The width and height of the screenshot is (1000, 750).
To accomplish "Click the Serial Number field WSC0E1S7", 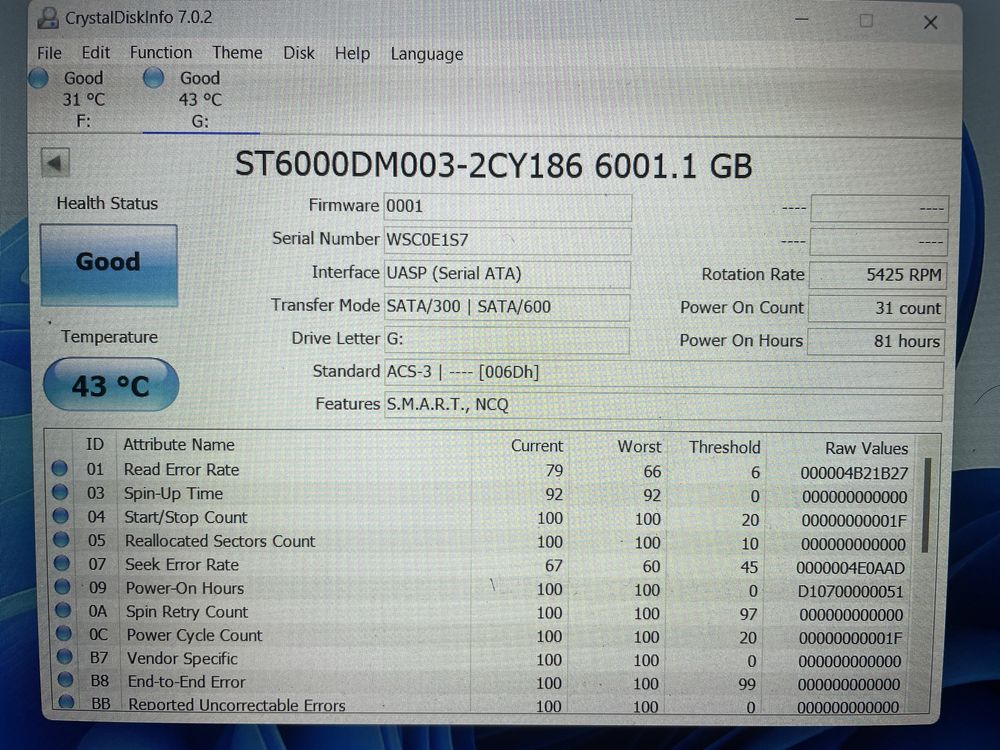I will [508, 241].
